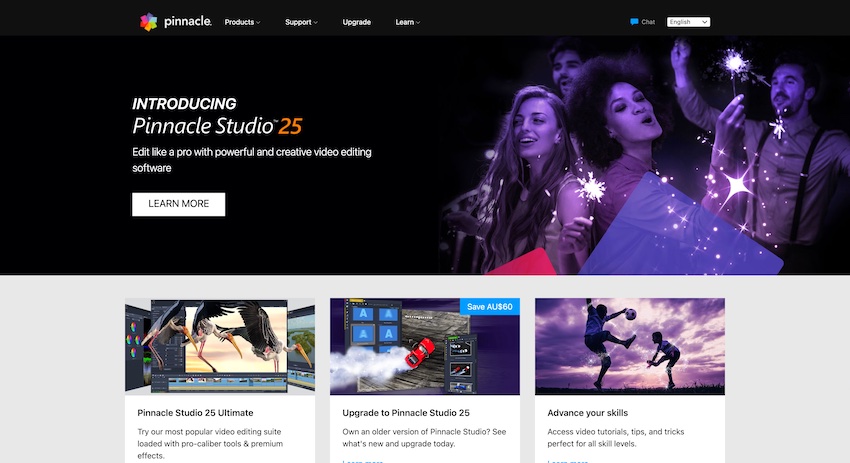
Task: Expand the Products menu
Action: point(242,22)
